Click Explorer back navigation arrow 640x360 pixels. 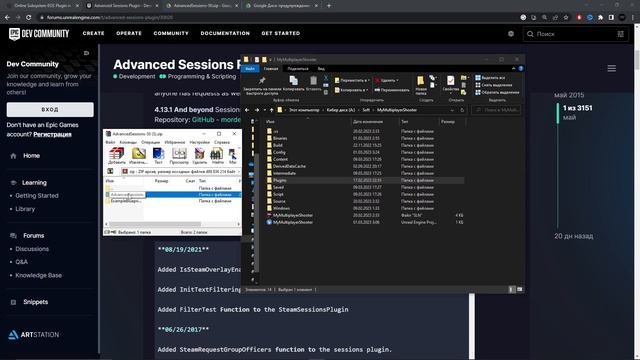(247, 110)
